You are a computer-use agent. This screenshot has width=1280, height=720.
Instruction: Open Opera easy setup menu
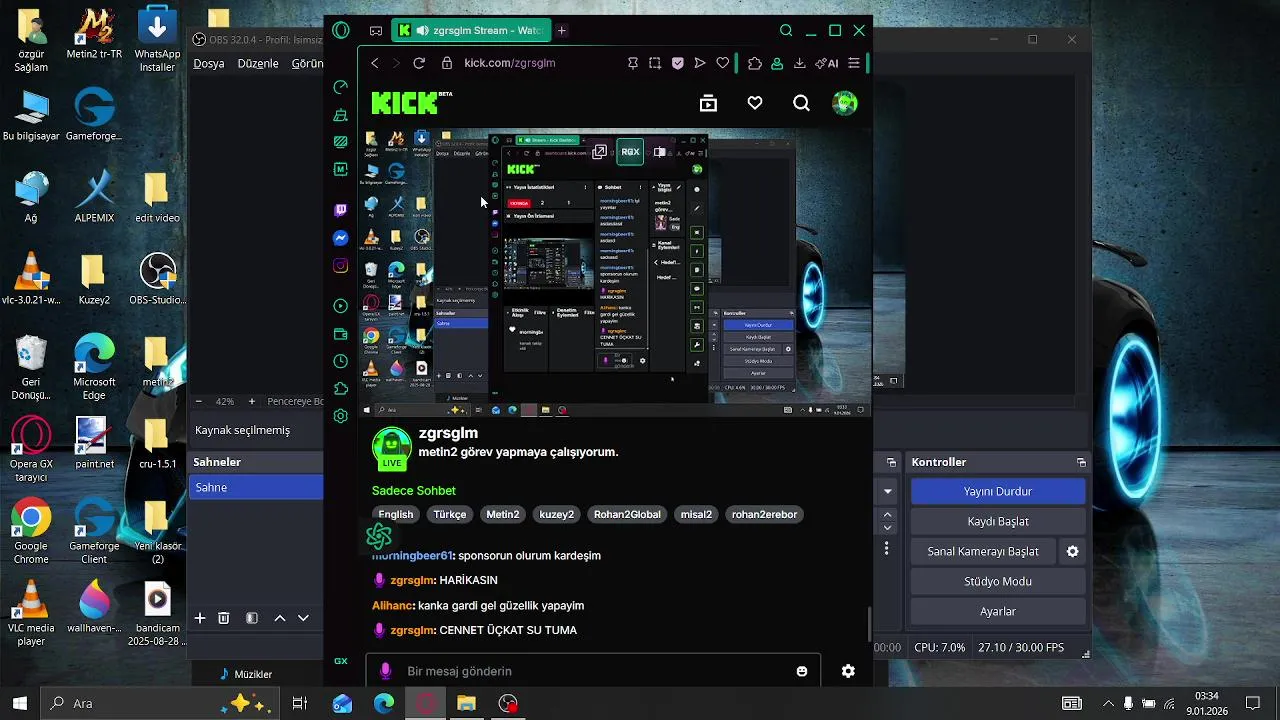[853, 63]
